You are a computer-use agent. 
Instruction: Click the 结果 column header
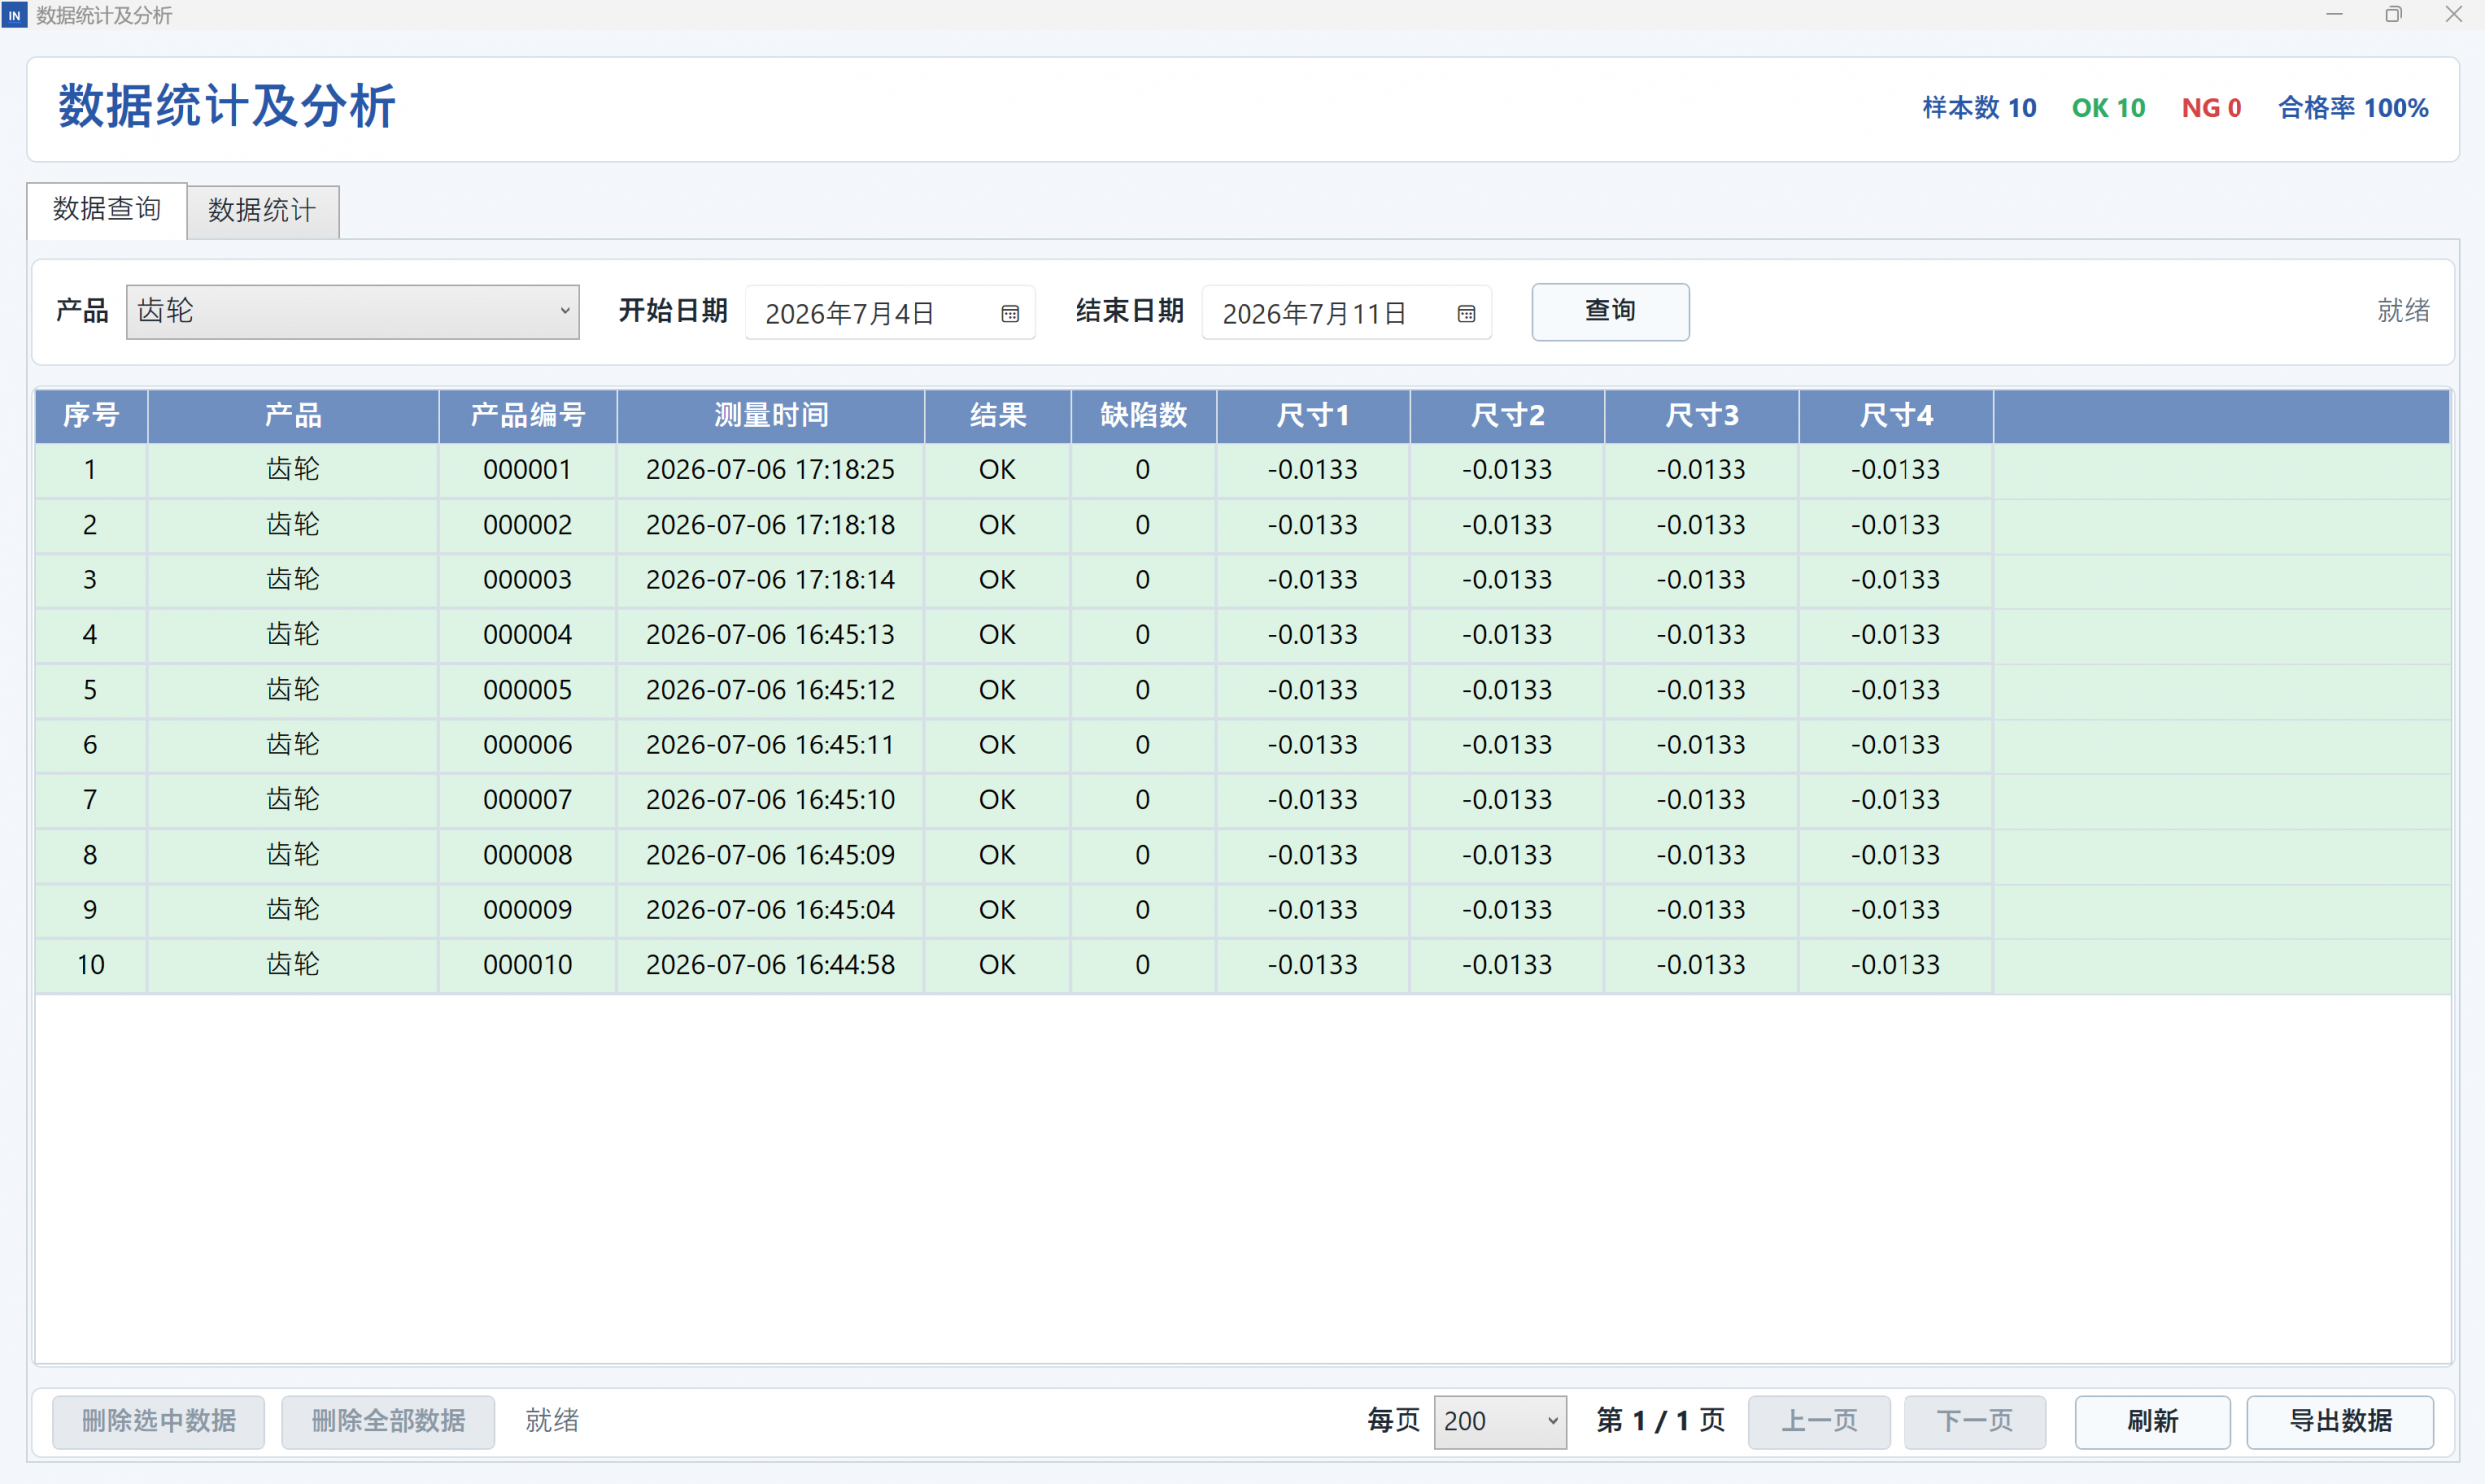point(997,416)
